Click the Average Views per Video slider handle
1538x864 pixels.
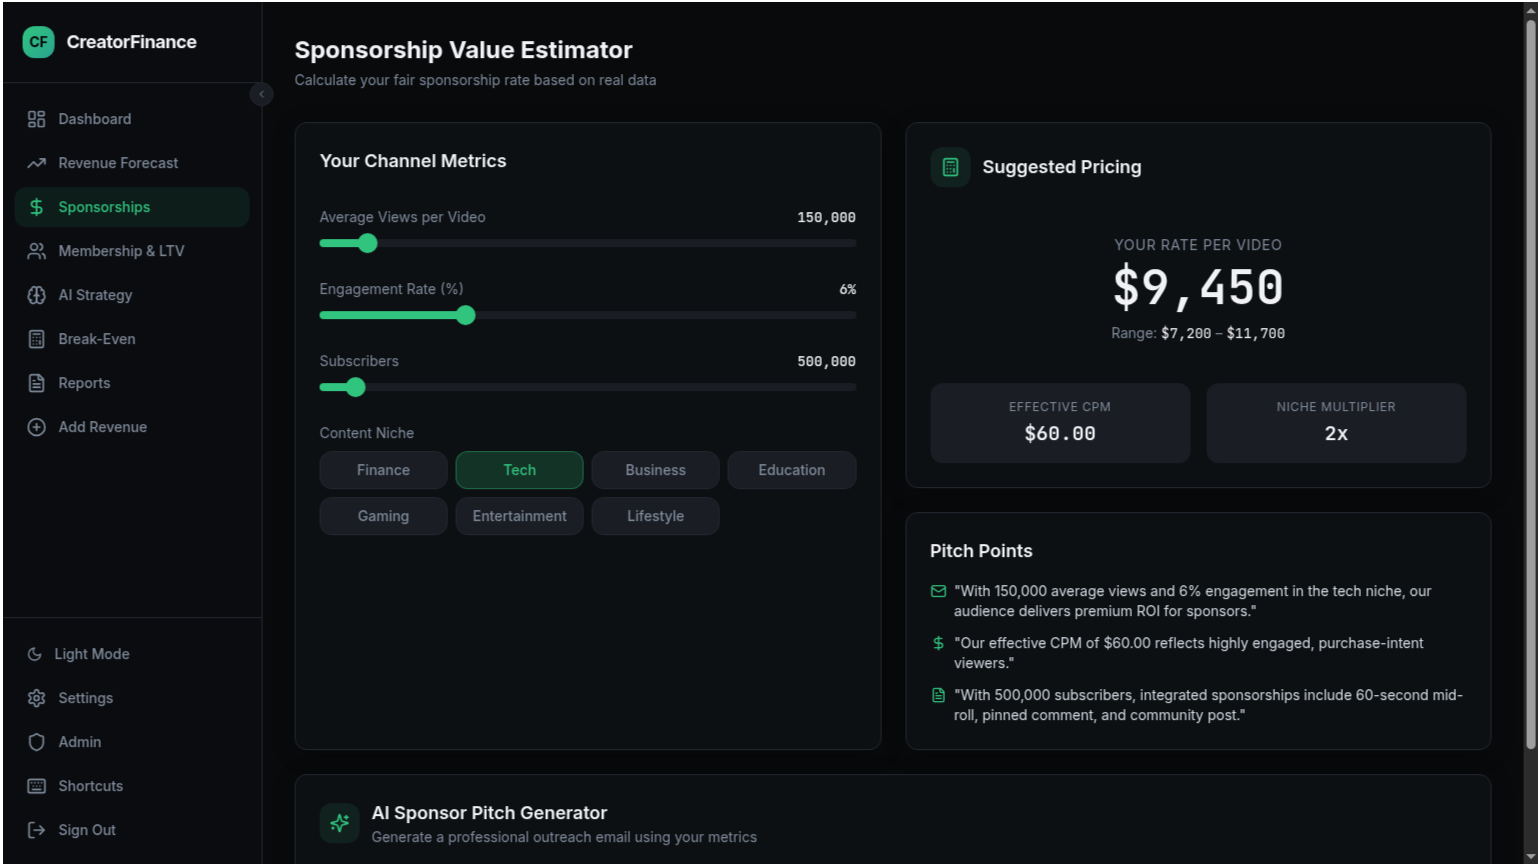pyautogui.click(x=367, y=243)
